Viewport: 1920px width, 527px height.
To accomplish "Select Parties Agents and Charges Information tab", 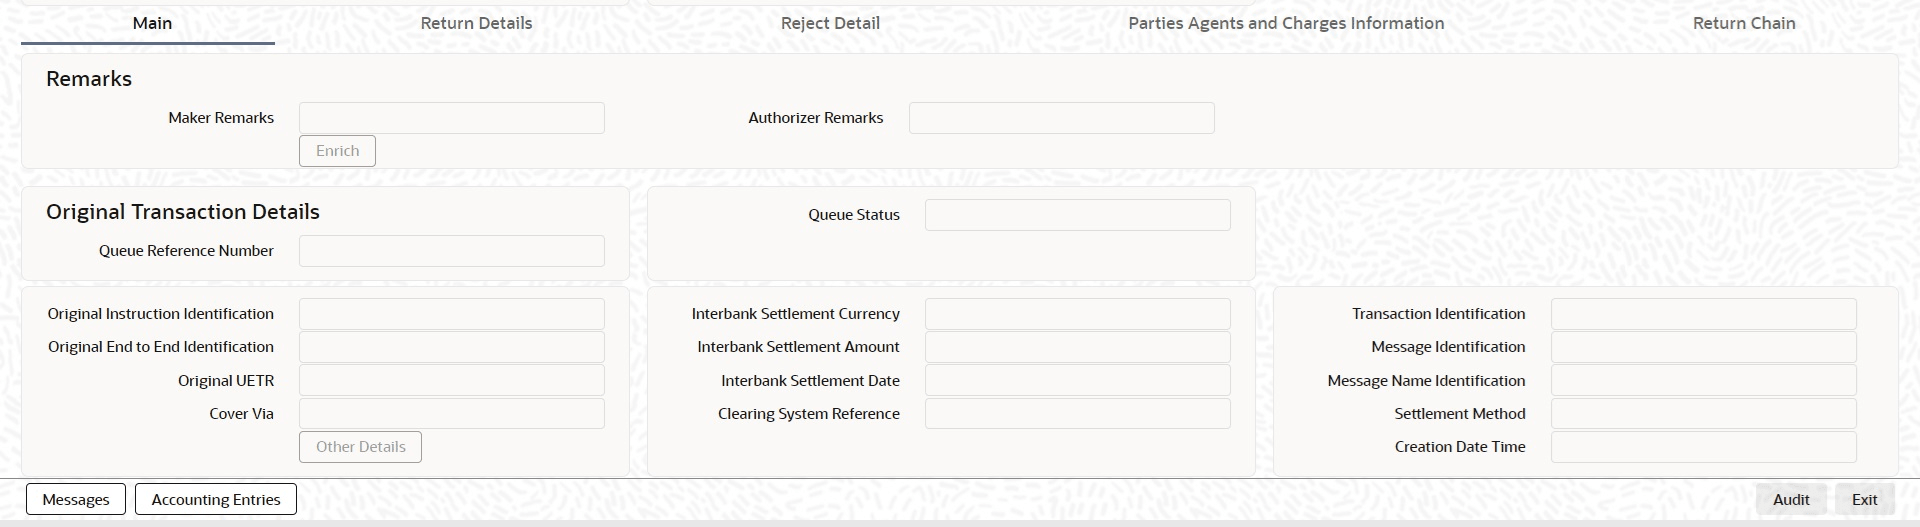I will [x=1286, y=23].
